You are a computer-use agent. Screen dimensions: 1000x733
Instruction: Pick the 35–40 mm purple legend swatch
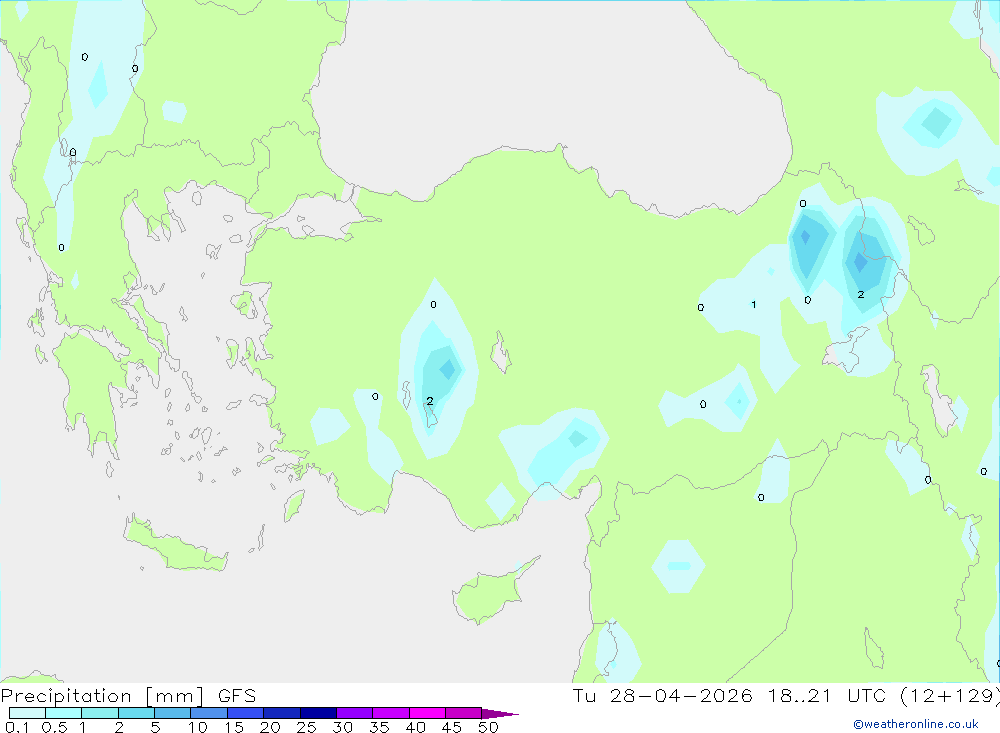pyautogui.click(x=391, y=713)
